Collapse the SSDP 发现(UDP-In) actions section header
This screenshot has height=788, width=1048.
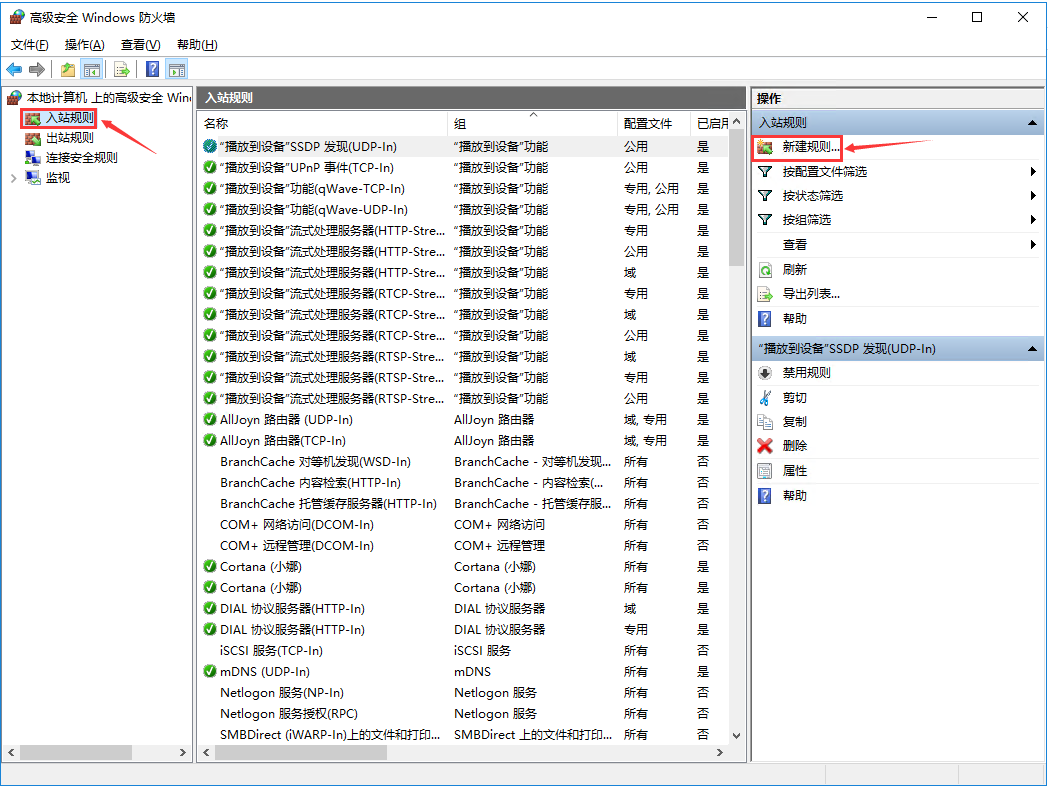click(1032, 349)
